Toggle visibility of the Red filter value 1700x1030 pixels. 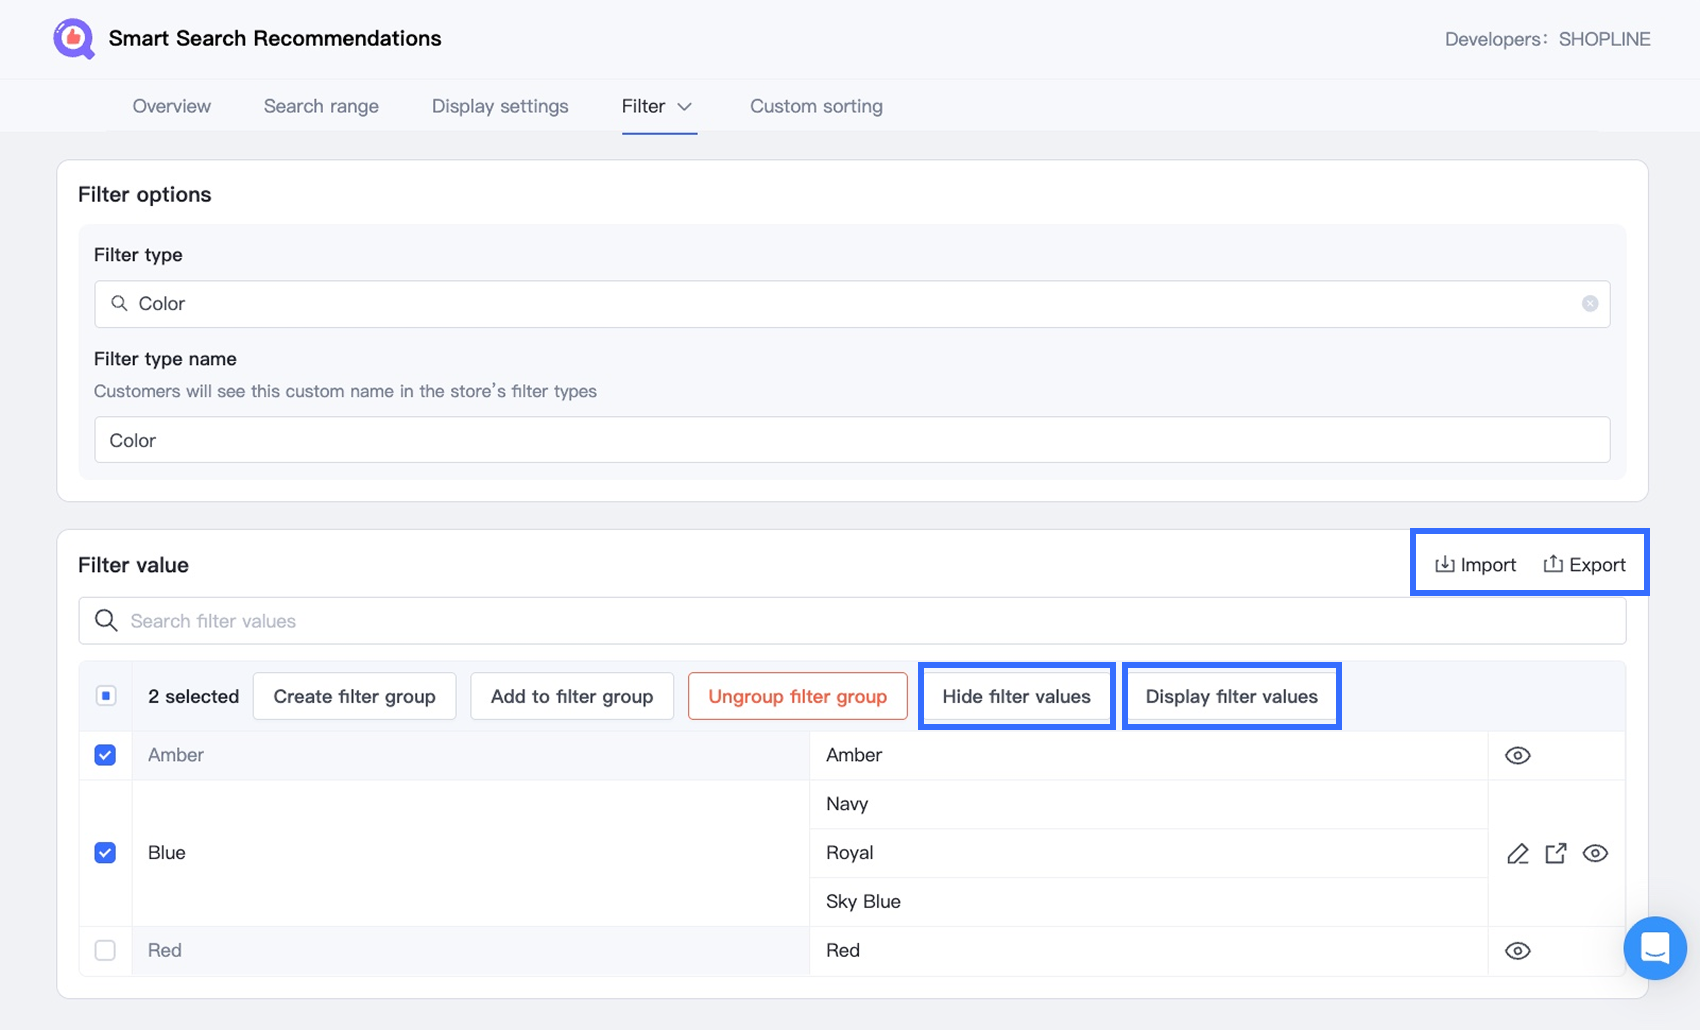[x=1517, y=951]
